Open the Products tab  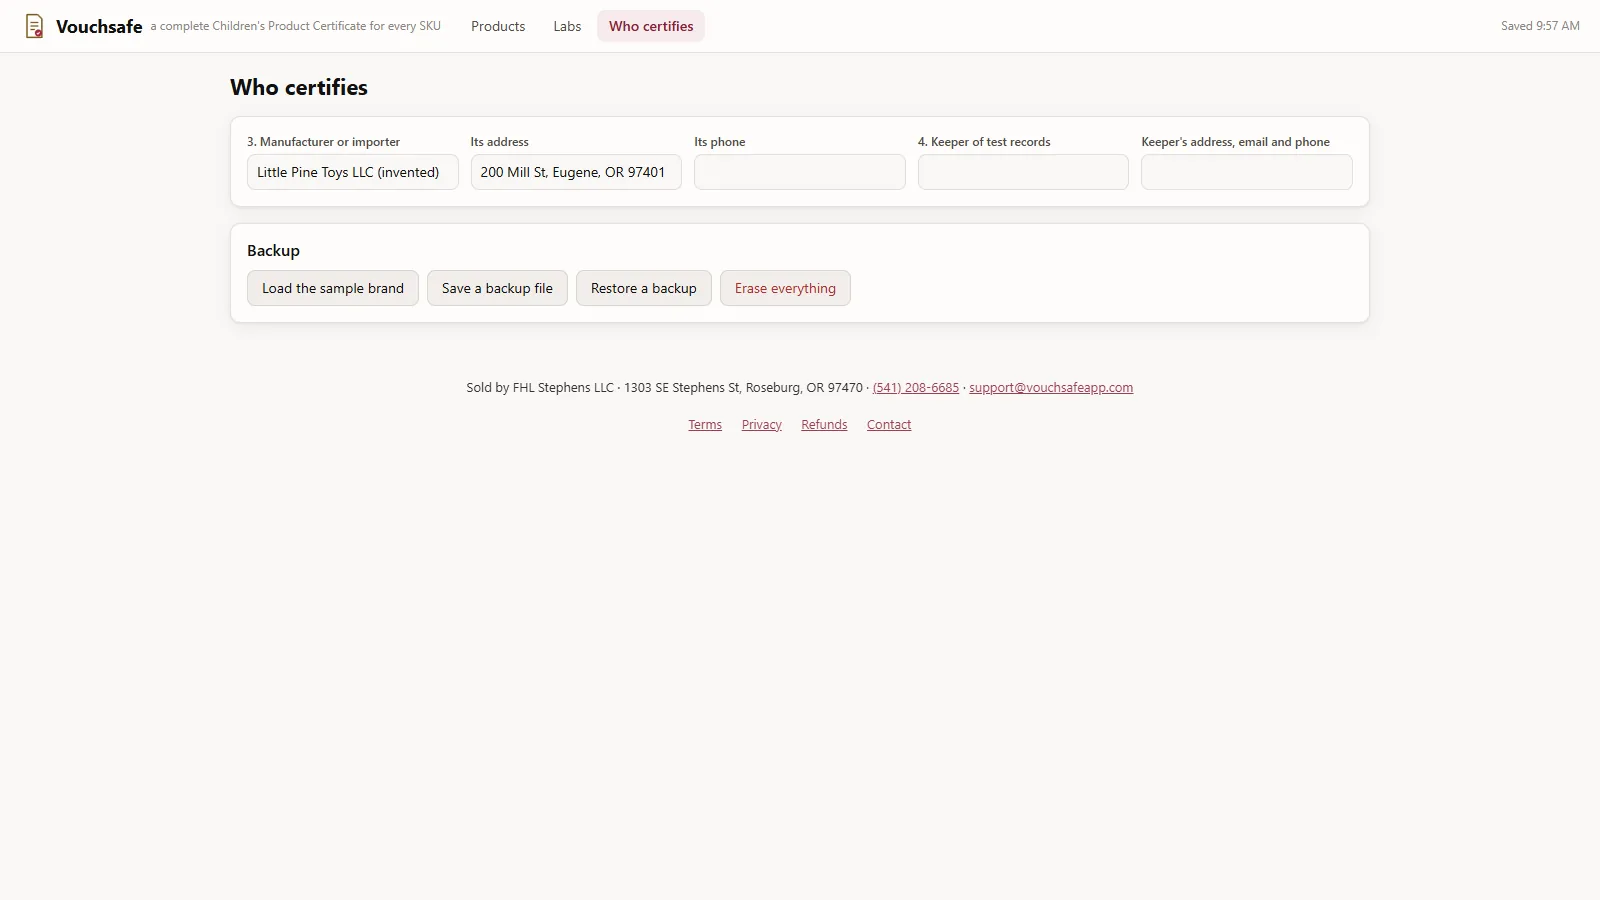[x=498, y=26]
